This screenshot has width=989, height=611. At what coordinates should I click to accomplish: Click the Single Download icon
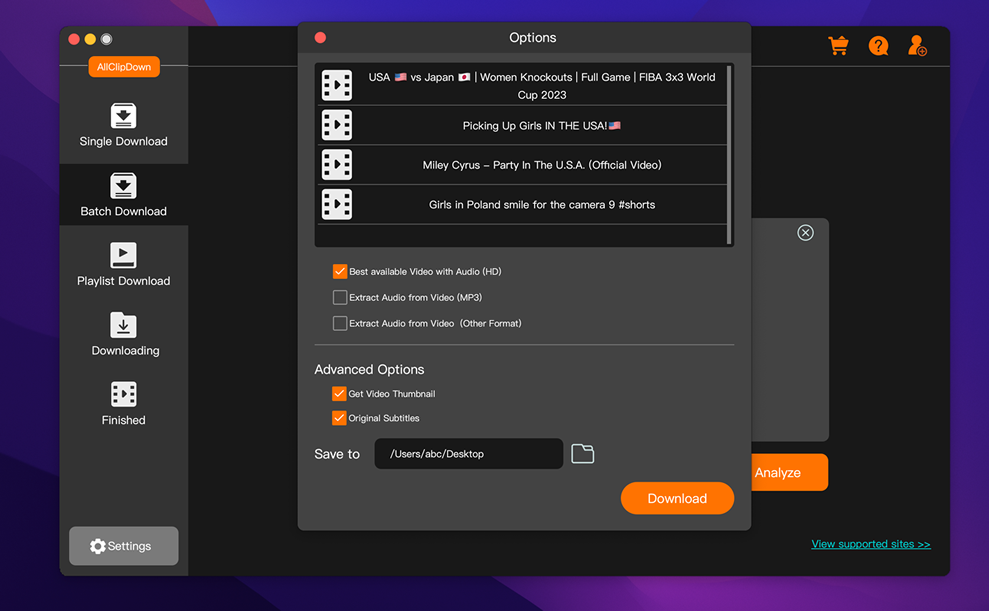(124, 115)
